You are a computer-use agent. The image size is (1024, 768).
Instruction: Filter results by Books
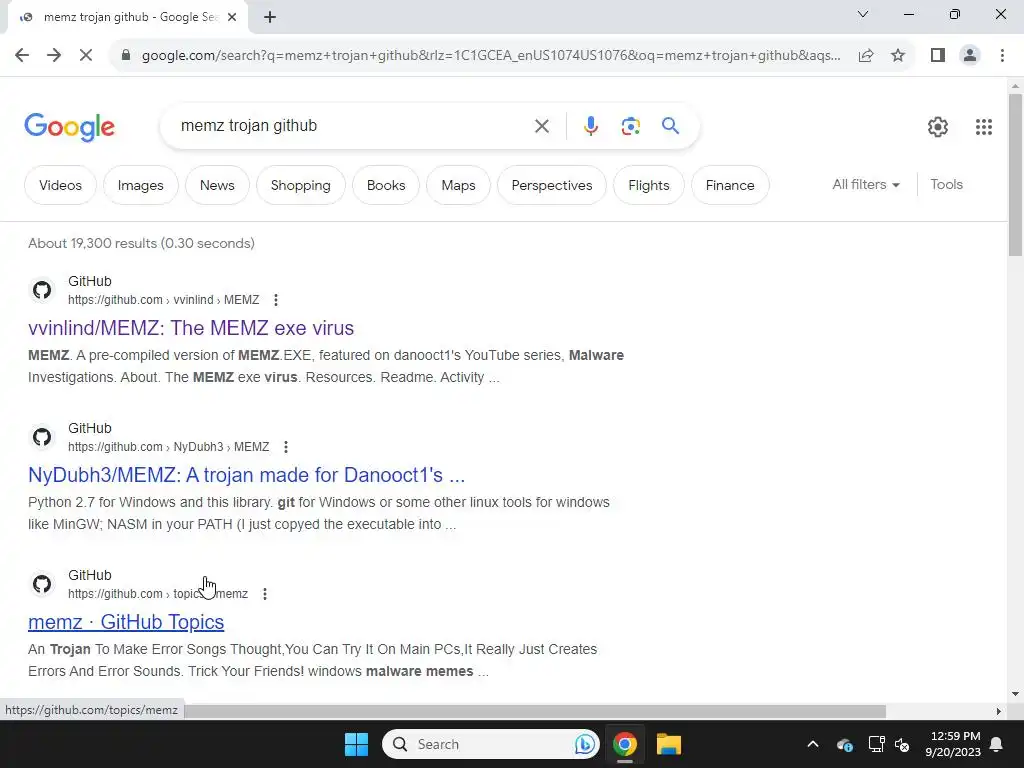386,185
